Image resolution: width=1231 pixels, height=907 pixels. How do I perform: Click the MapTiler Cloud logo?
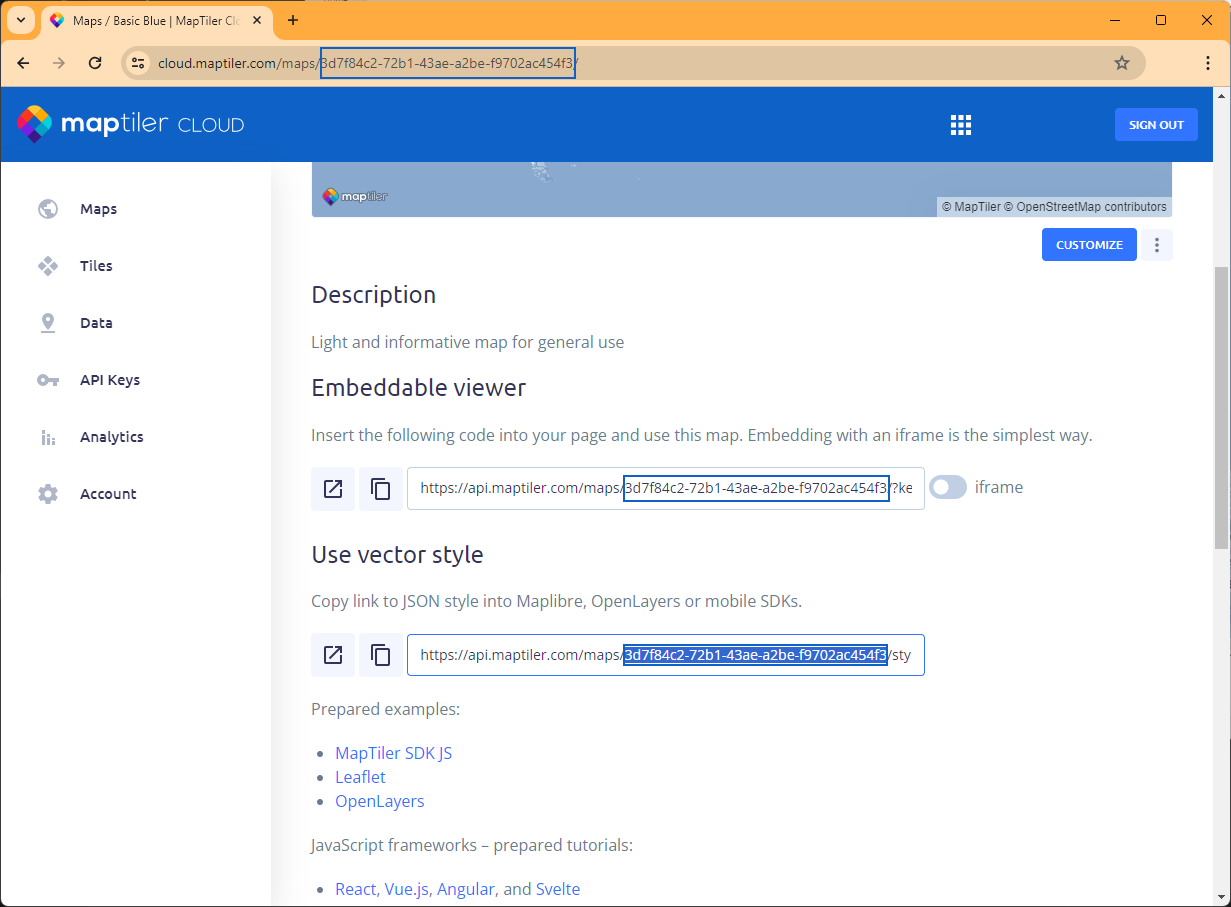130,124
